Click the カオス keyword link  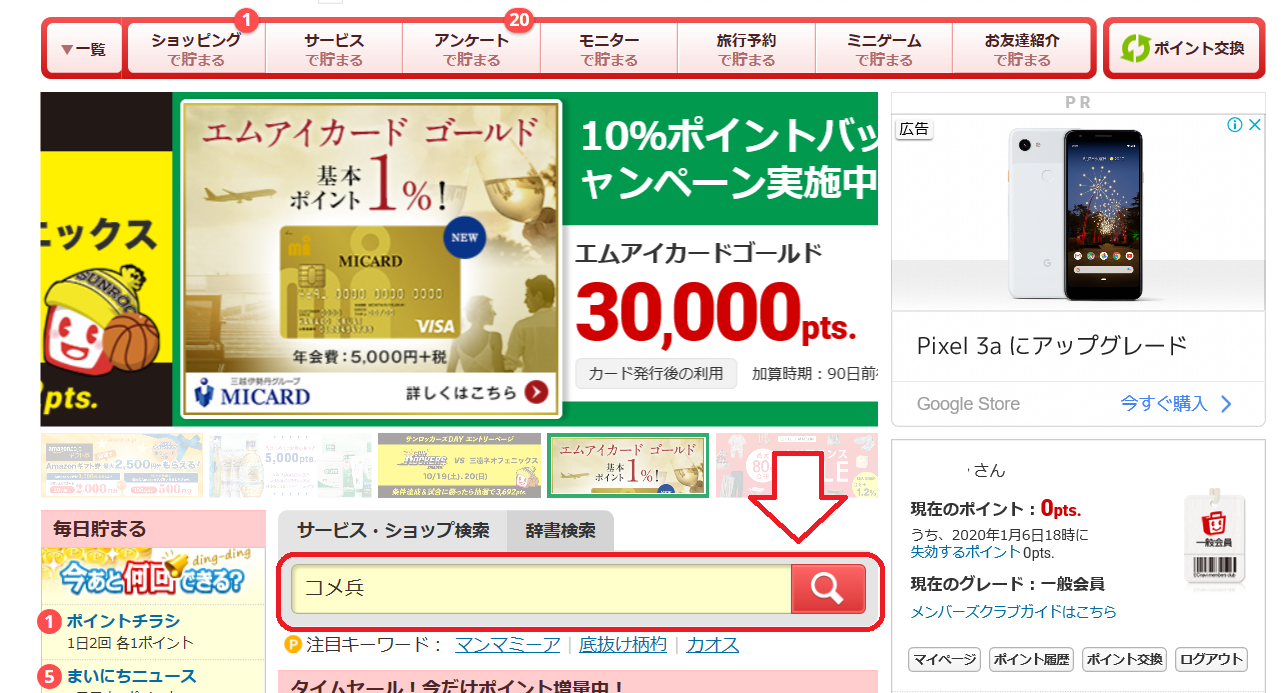point(712,645)
